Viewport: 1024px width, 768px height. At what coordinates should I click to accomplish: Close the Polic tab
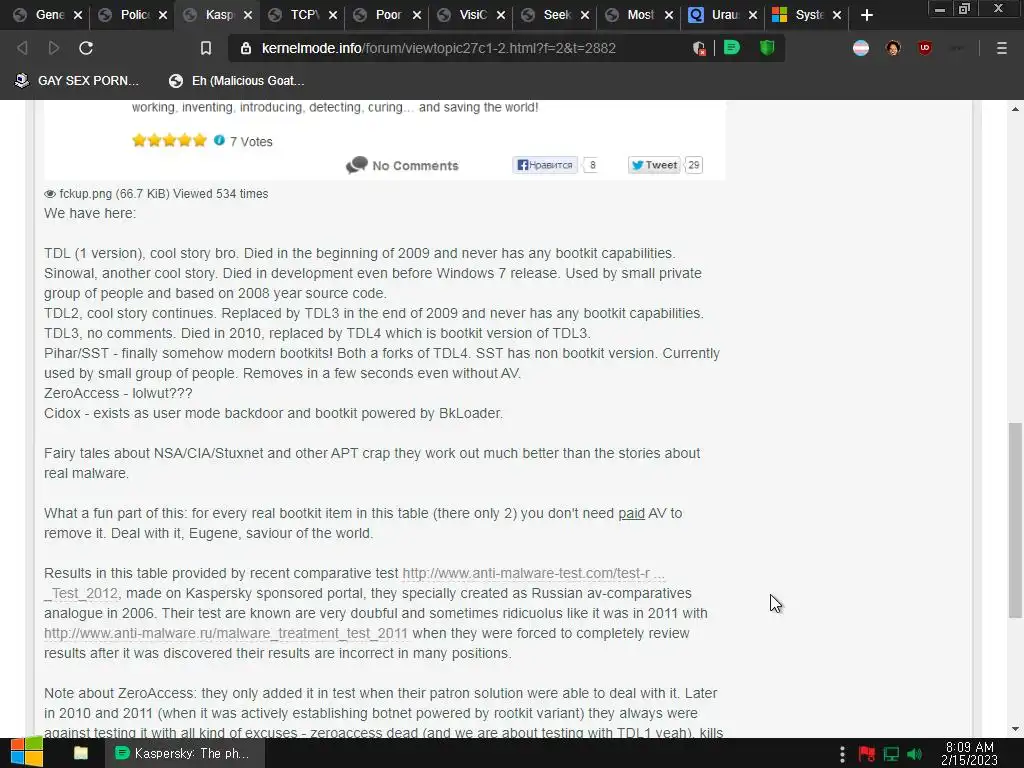[x=163, y=15]
